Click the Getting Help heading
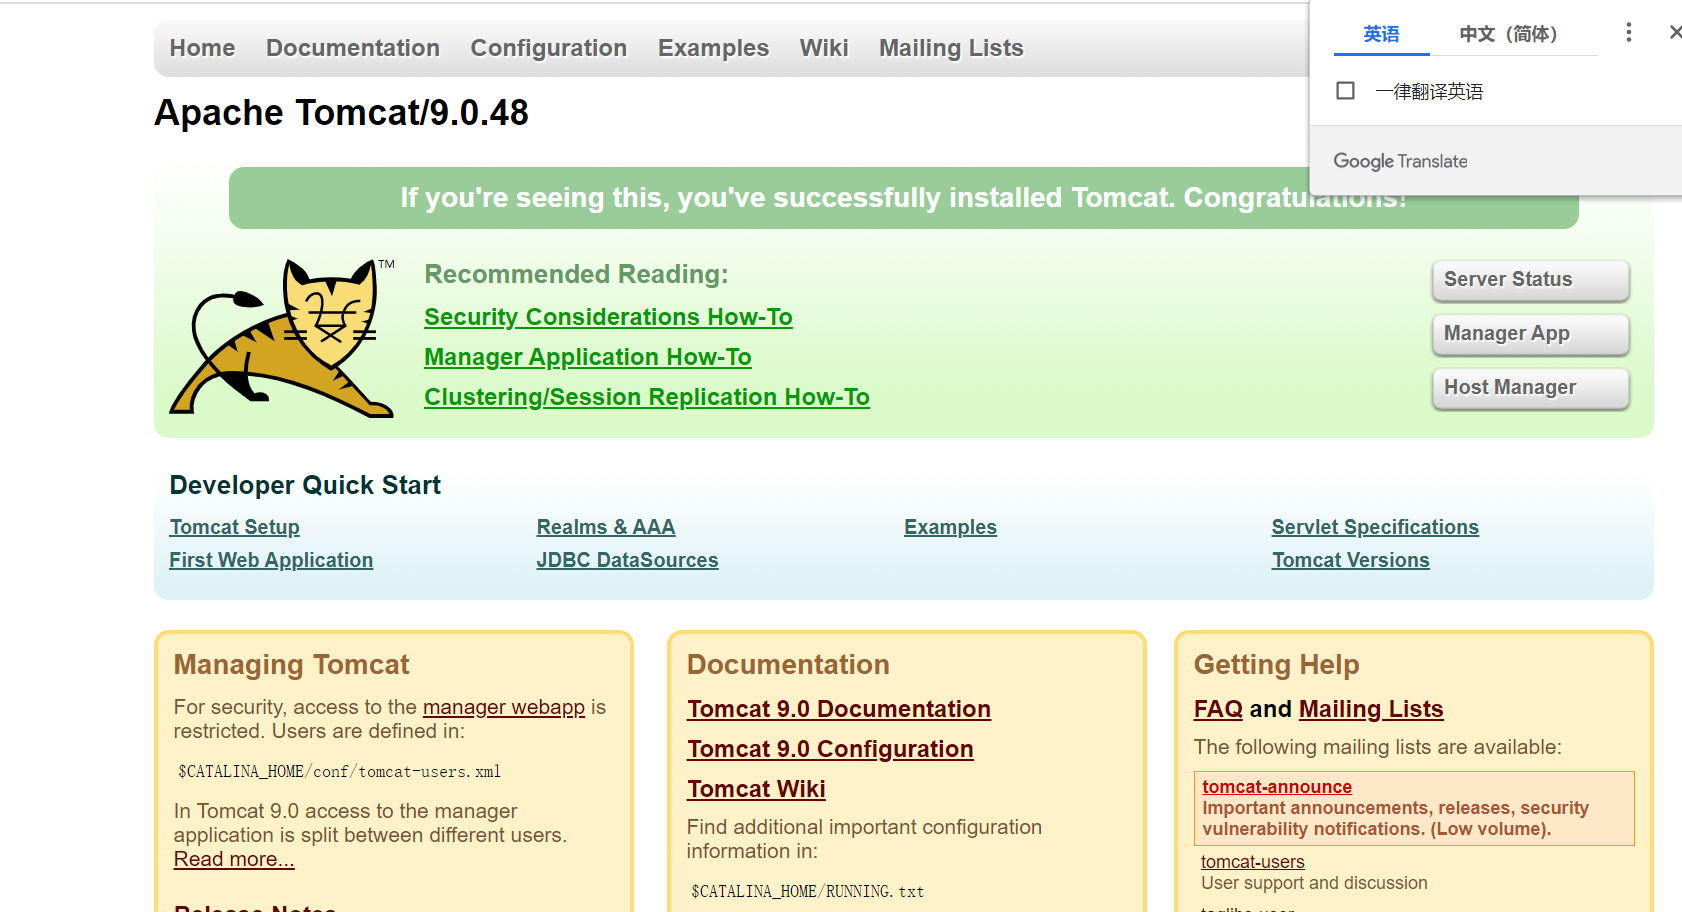This screenshot has height=912, width=1682. [1277, 665]
